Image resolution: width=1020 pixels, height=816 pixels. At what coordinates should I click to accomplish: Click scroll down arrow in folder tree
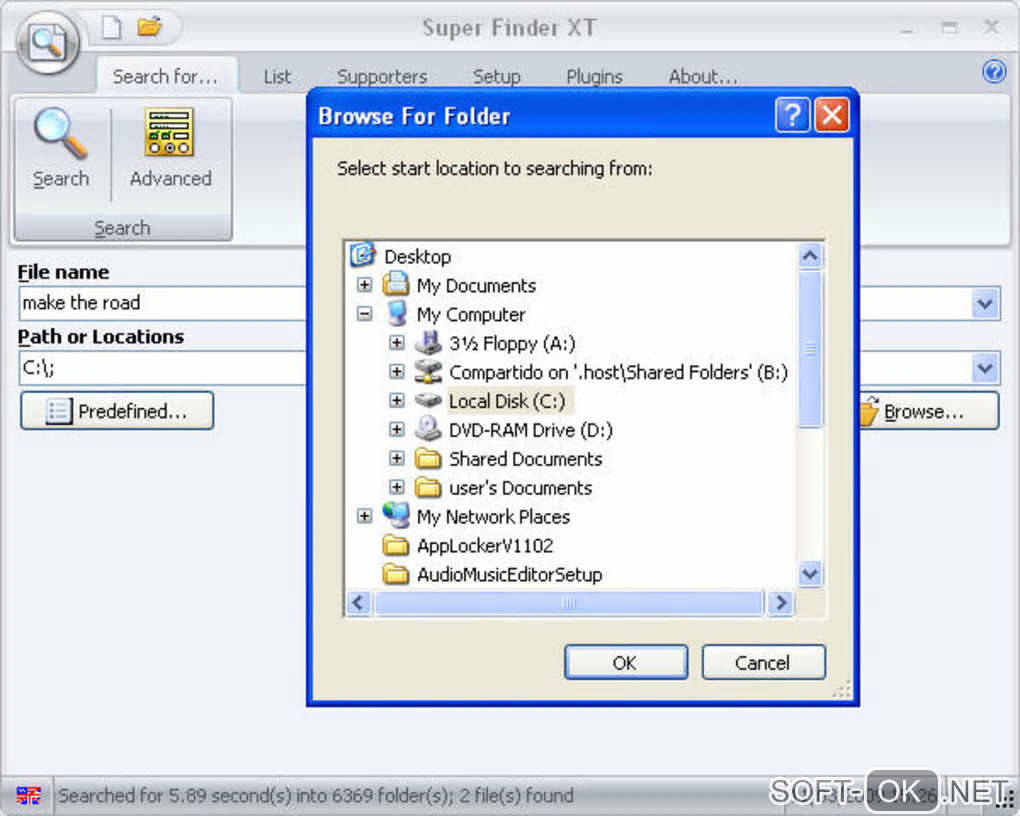point(810,574)
